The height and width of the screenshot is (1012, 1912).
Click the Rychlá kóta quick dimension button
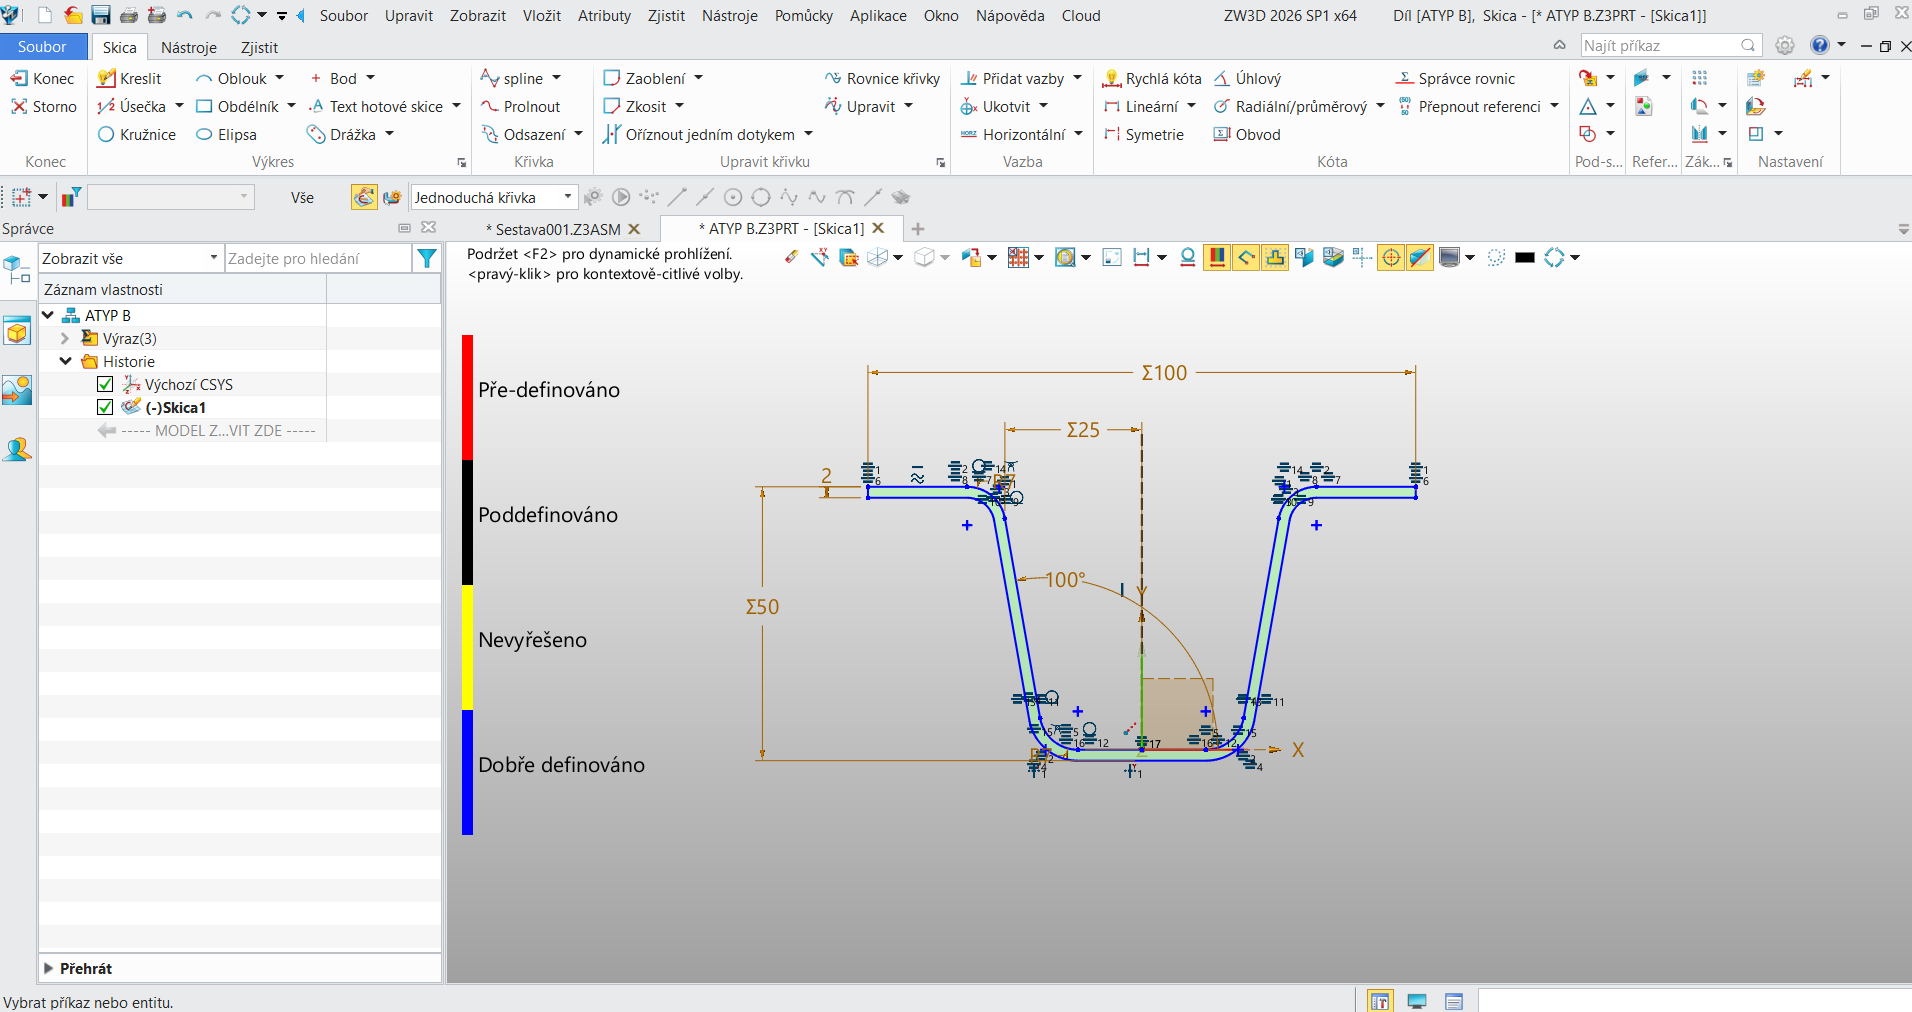click(1152, 78)
